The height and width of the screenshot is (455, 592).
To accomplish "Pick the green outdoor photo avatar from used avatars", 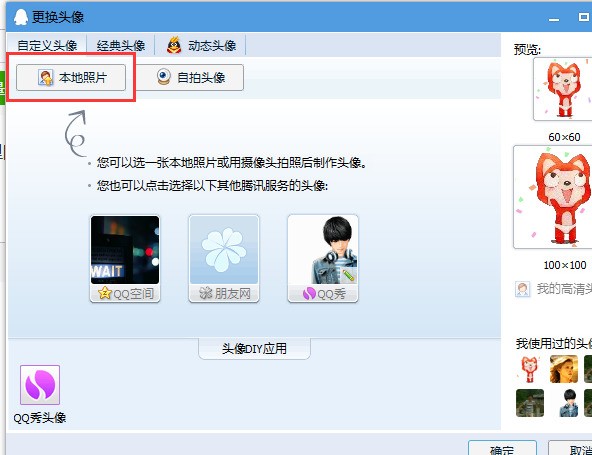I will tap(530, 403).
